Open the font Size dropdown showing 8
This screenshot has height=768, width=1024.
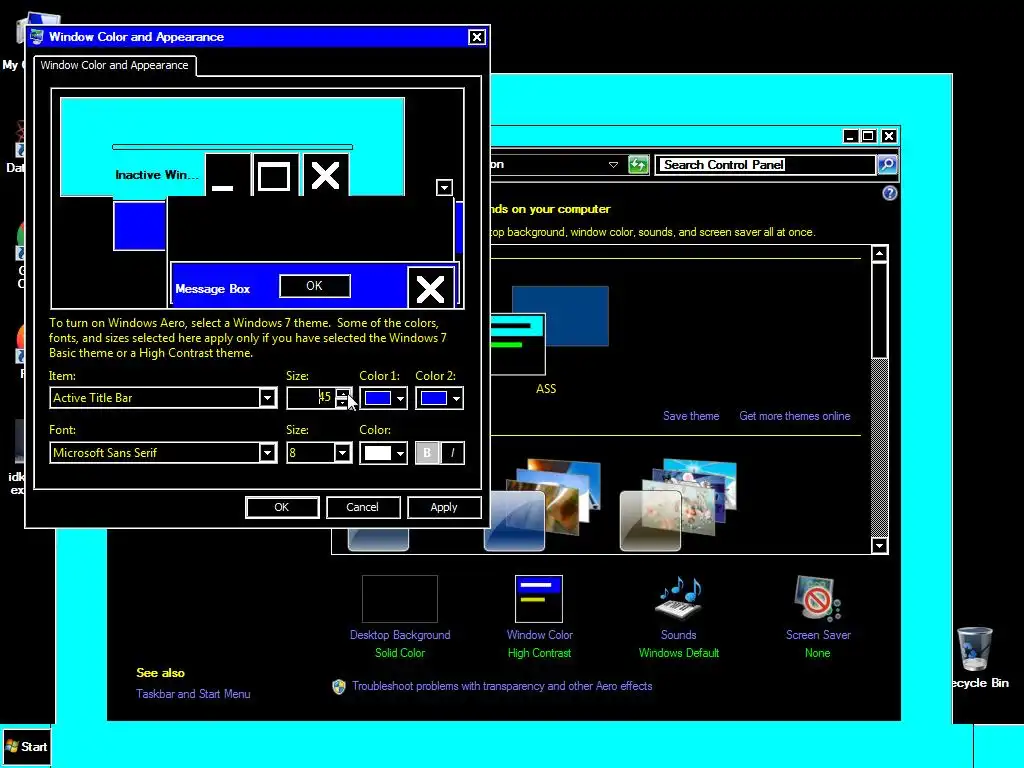(x=342, y=453)
